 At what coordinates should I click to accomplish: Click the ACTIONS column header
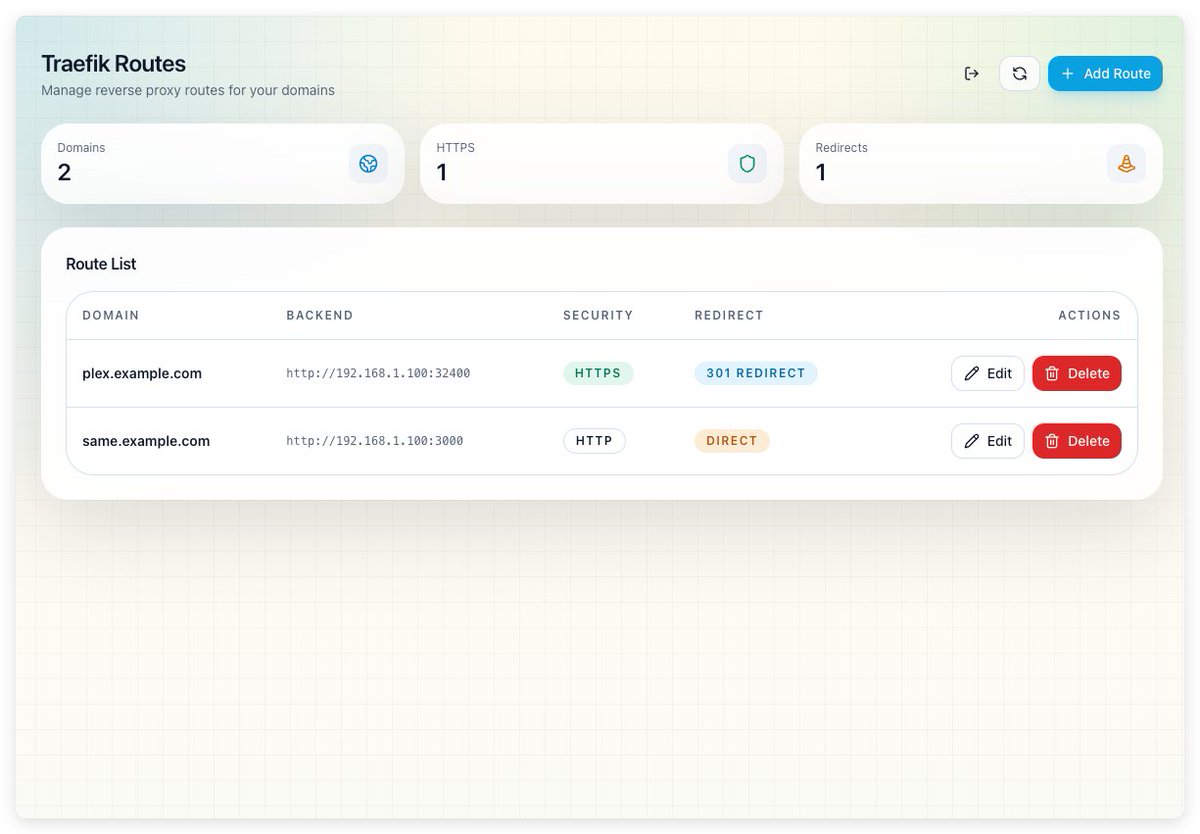1090,315
